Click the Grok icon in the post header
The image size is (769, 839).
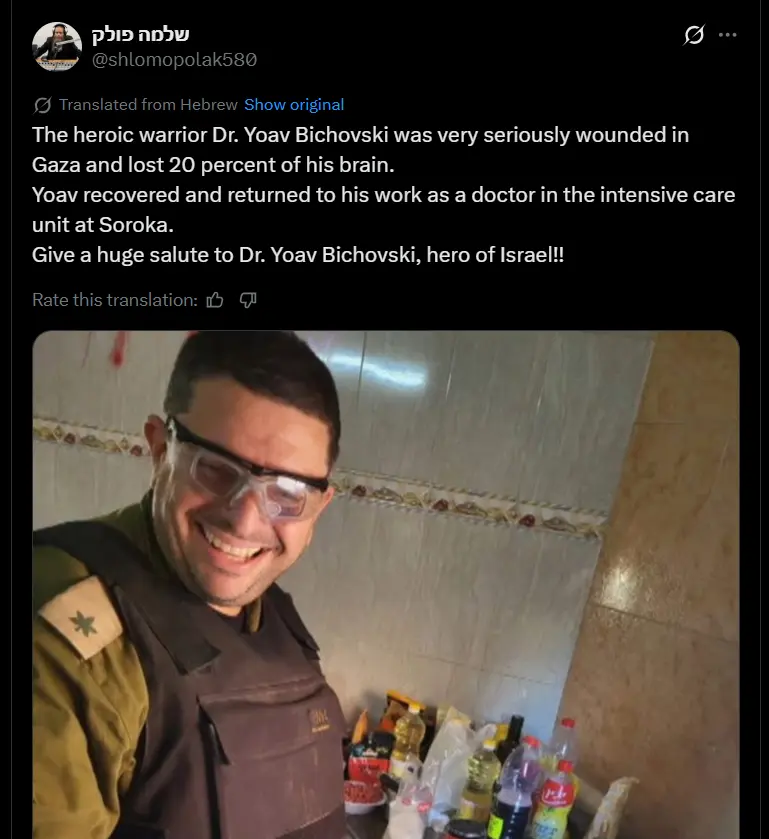(693, 35)
